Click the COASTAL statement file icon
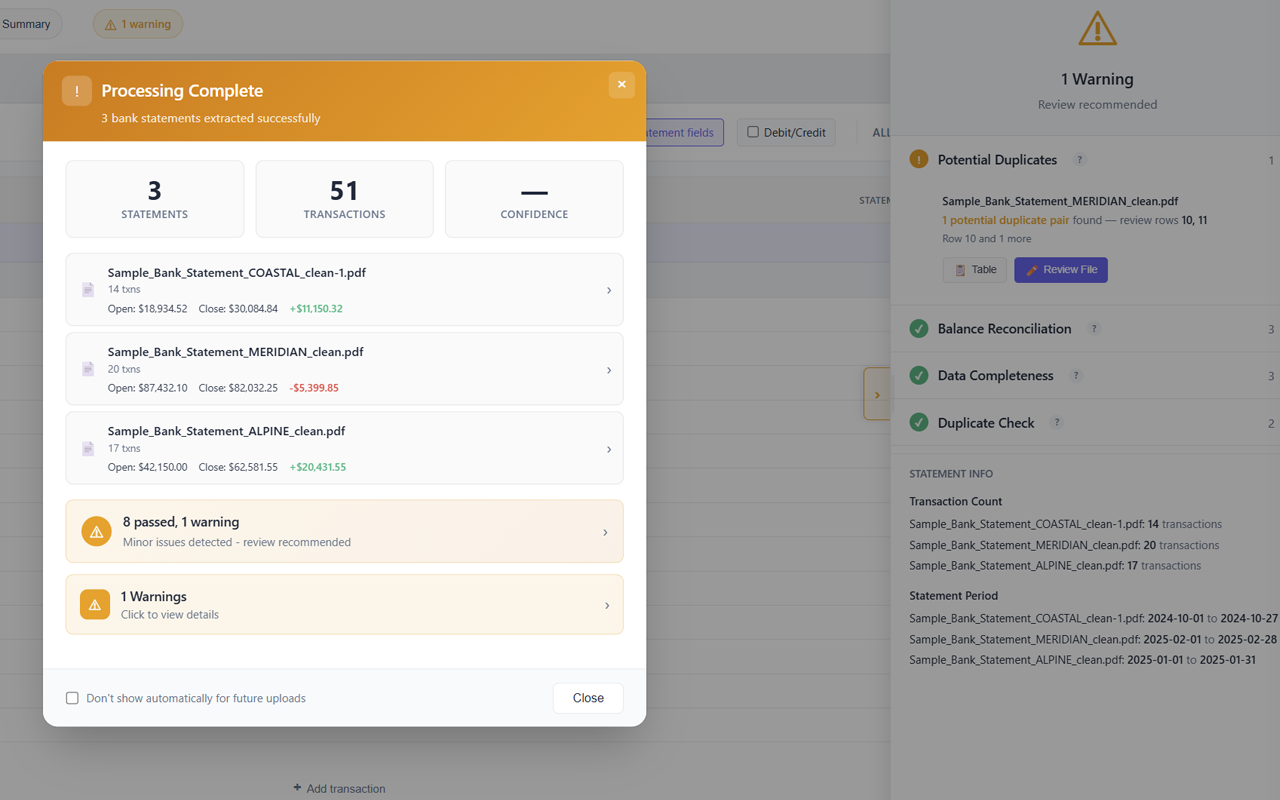 point(88,290)
